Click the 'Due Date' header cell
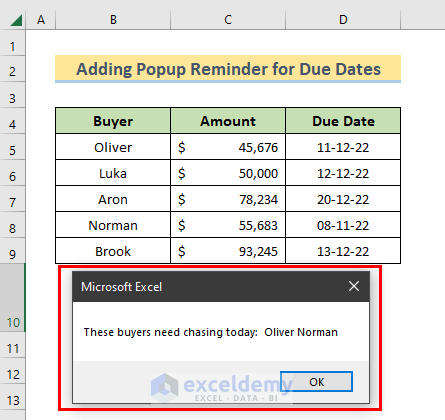The height and width of the screenshot is (420, 445). (x=343, y=121)
